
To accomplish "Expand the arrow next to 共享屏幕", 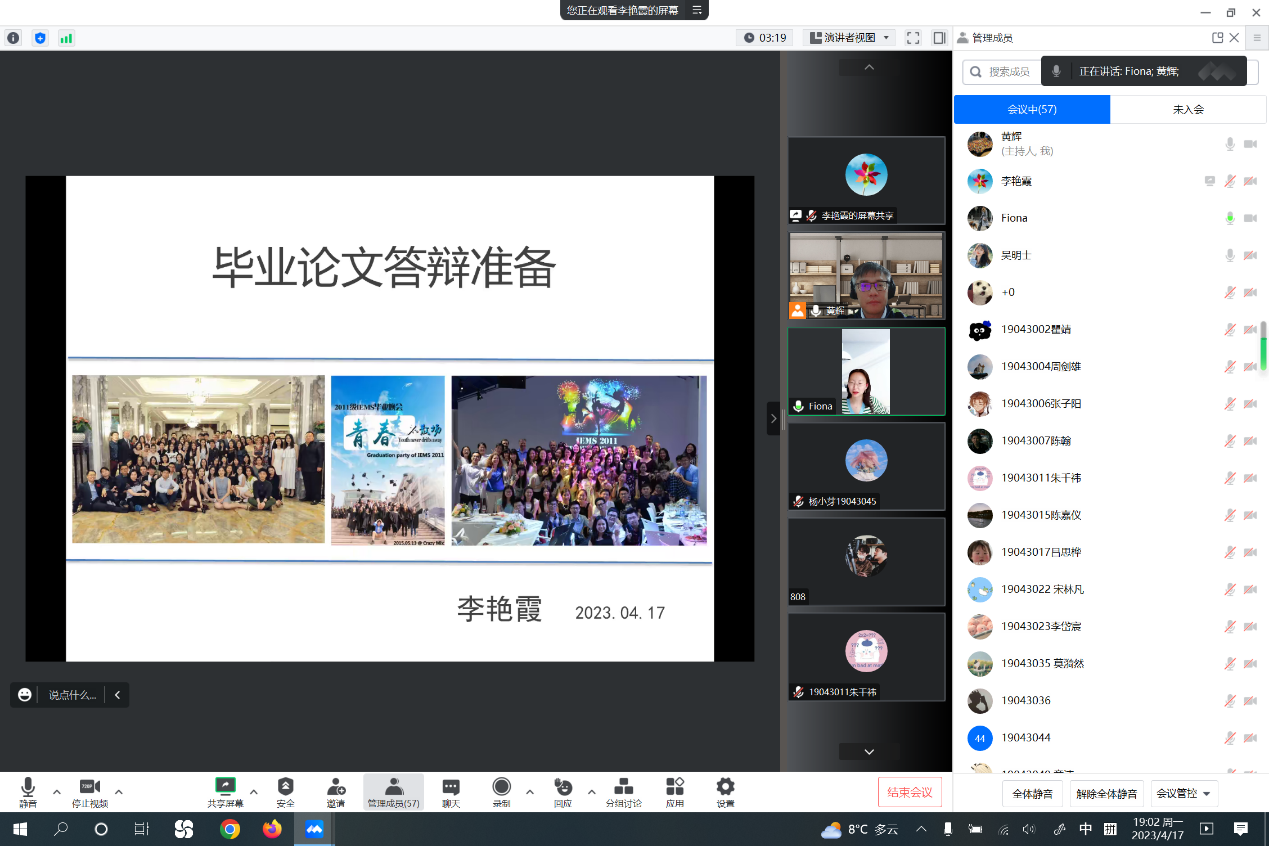I will pyautogui.click(x=254, y=791).
